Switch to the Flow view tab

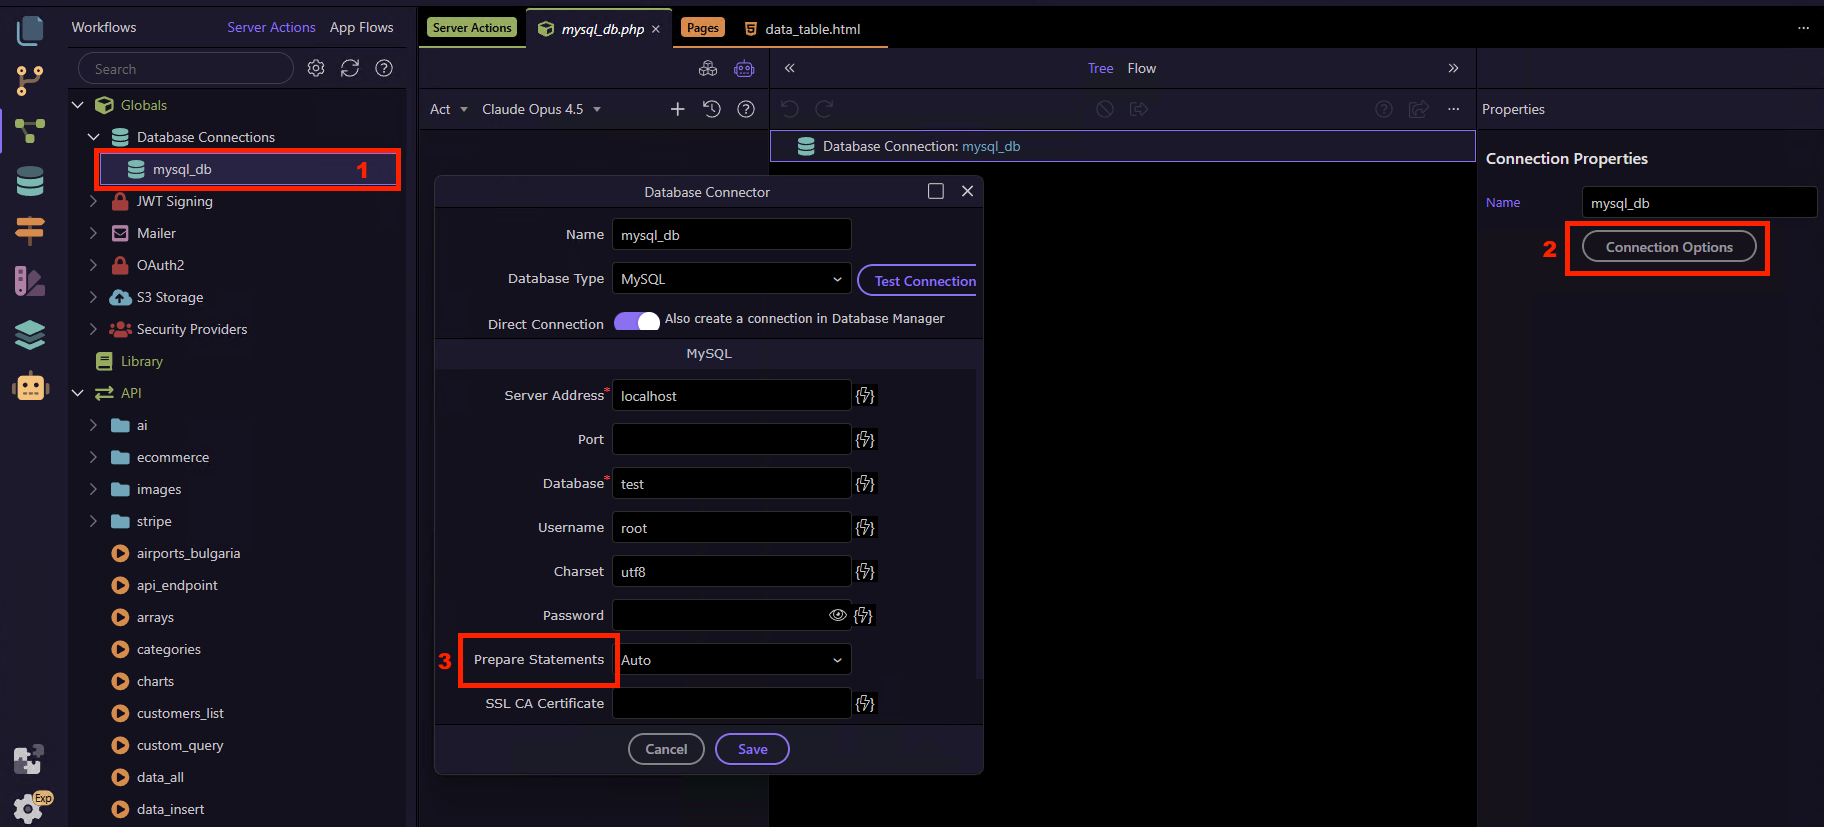[1141, 68]
